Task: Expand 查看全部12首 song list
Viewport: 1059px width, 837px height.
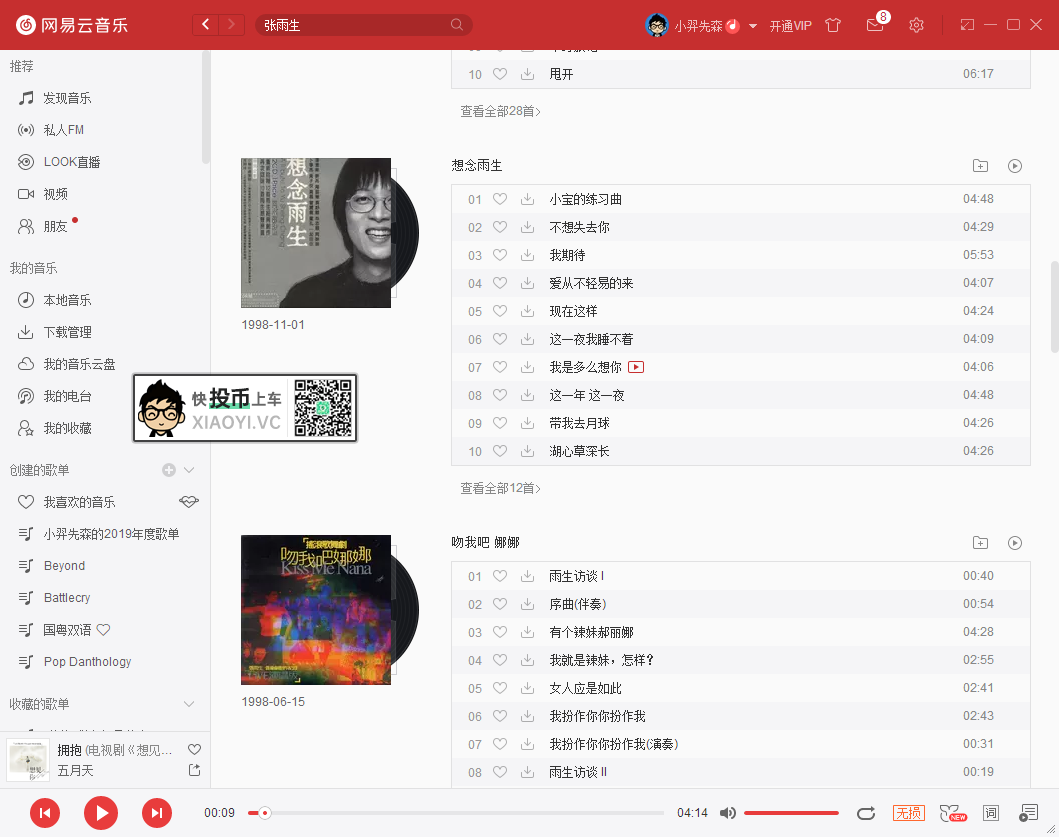Action: click(500, 488)
